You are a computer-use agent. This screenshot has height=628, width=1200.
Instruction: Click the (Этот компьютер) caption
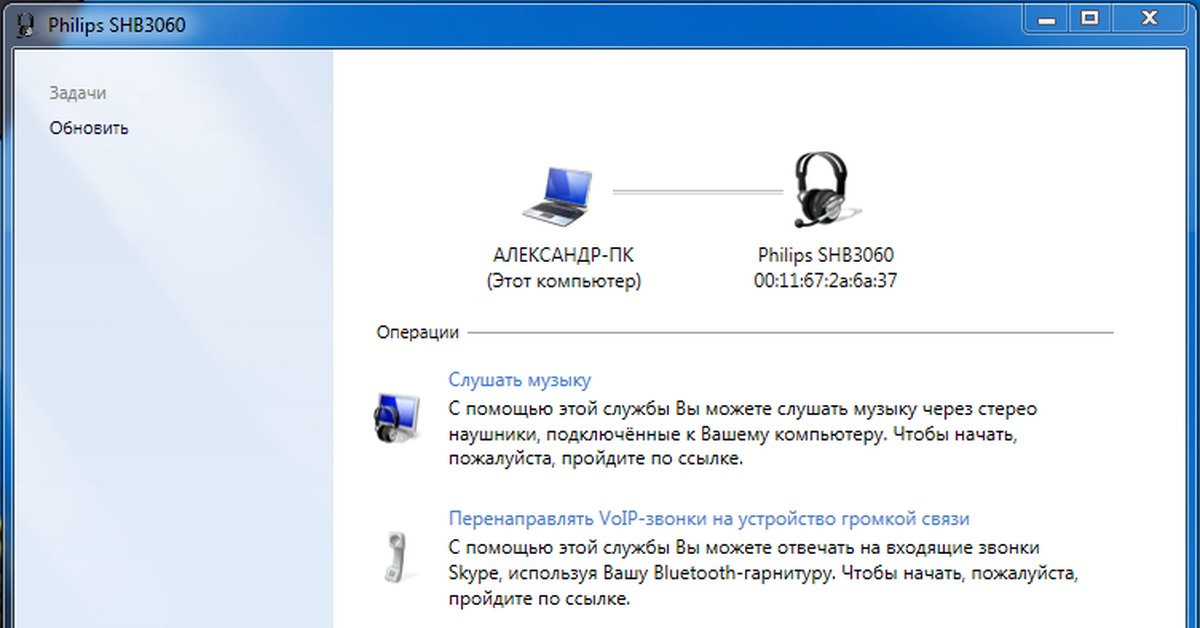pyautogui.click(x=563, y=281)
